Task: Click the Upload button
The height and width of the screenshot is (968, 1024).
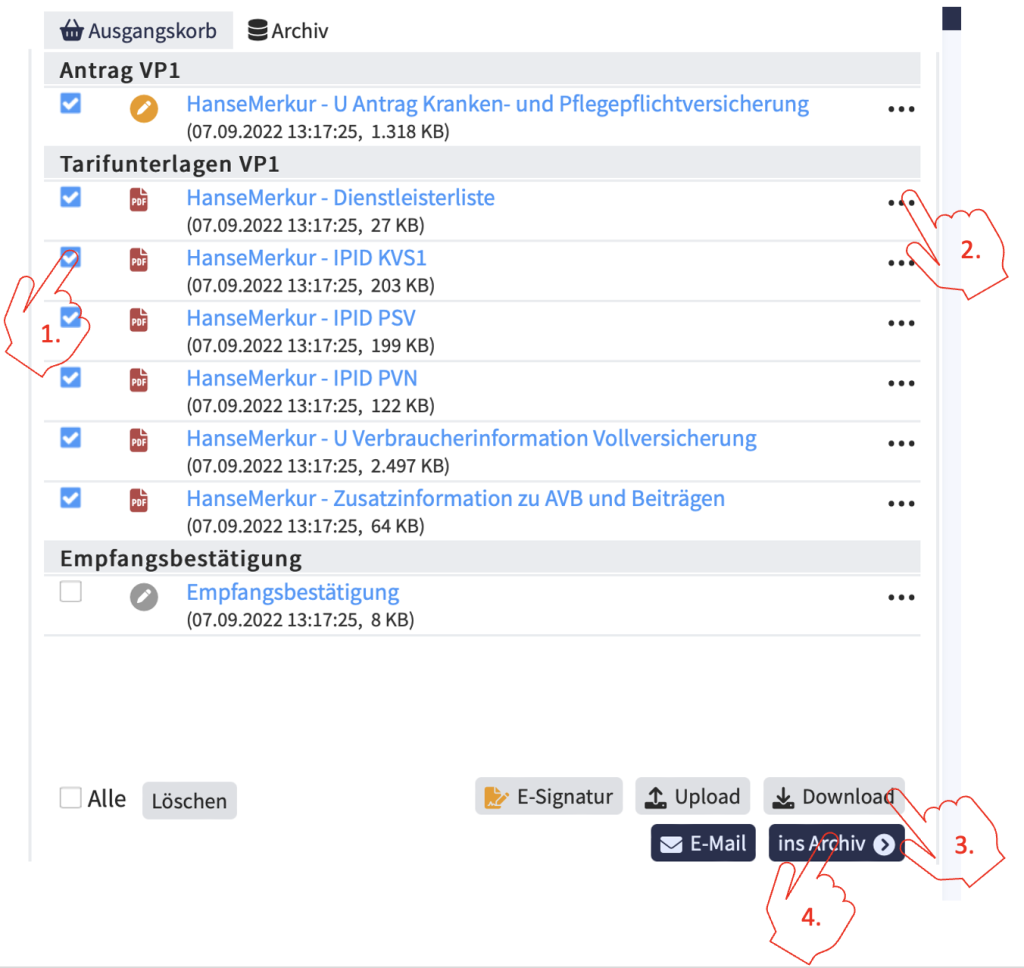Action: click(692, 796)
